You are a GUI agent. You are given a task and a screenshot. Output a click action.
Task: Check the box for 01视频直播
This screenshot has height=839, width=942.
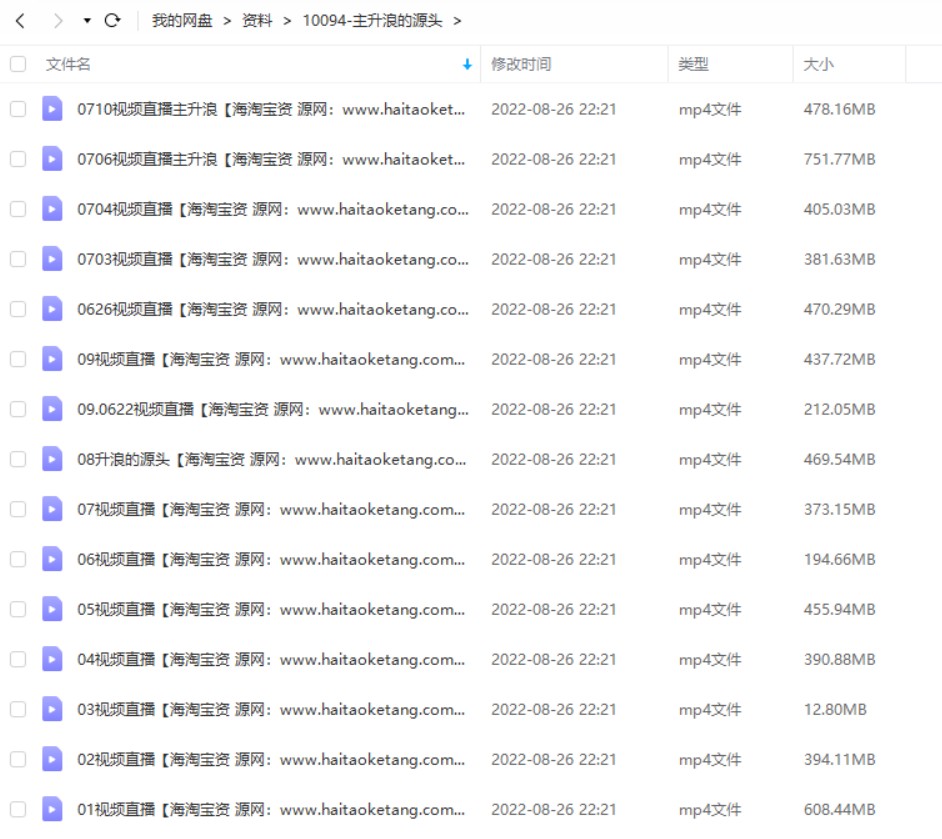point(18,810)
